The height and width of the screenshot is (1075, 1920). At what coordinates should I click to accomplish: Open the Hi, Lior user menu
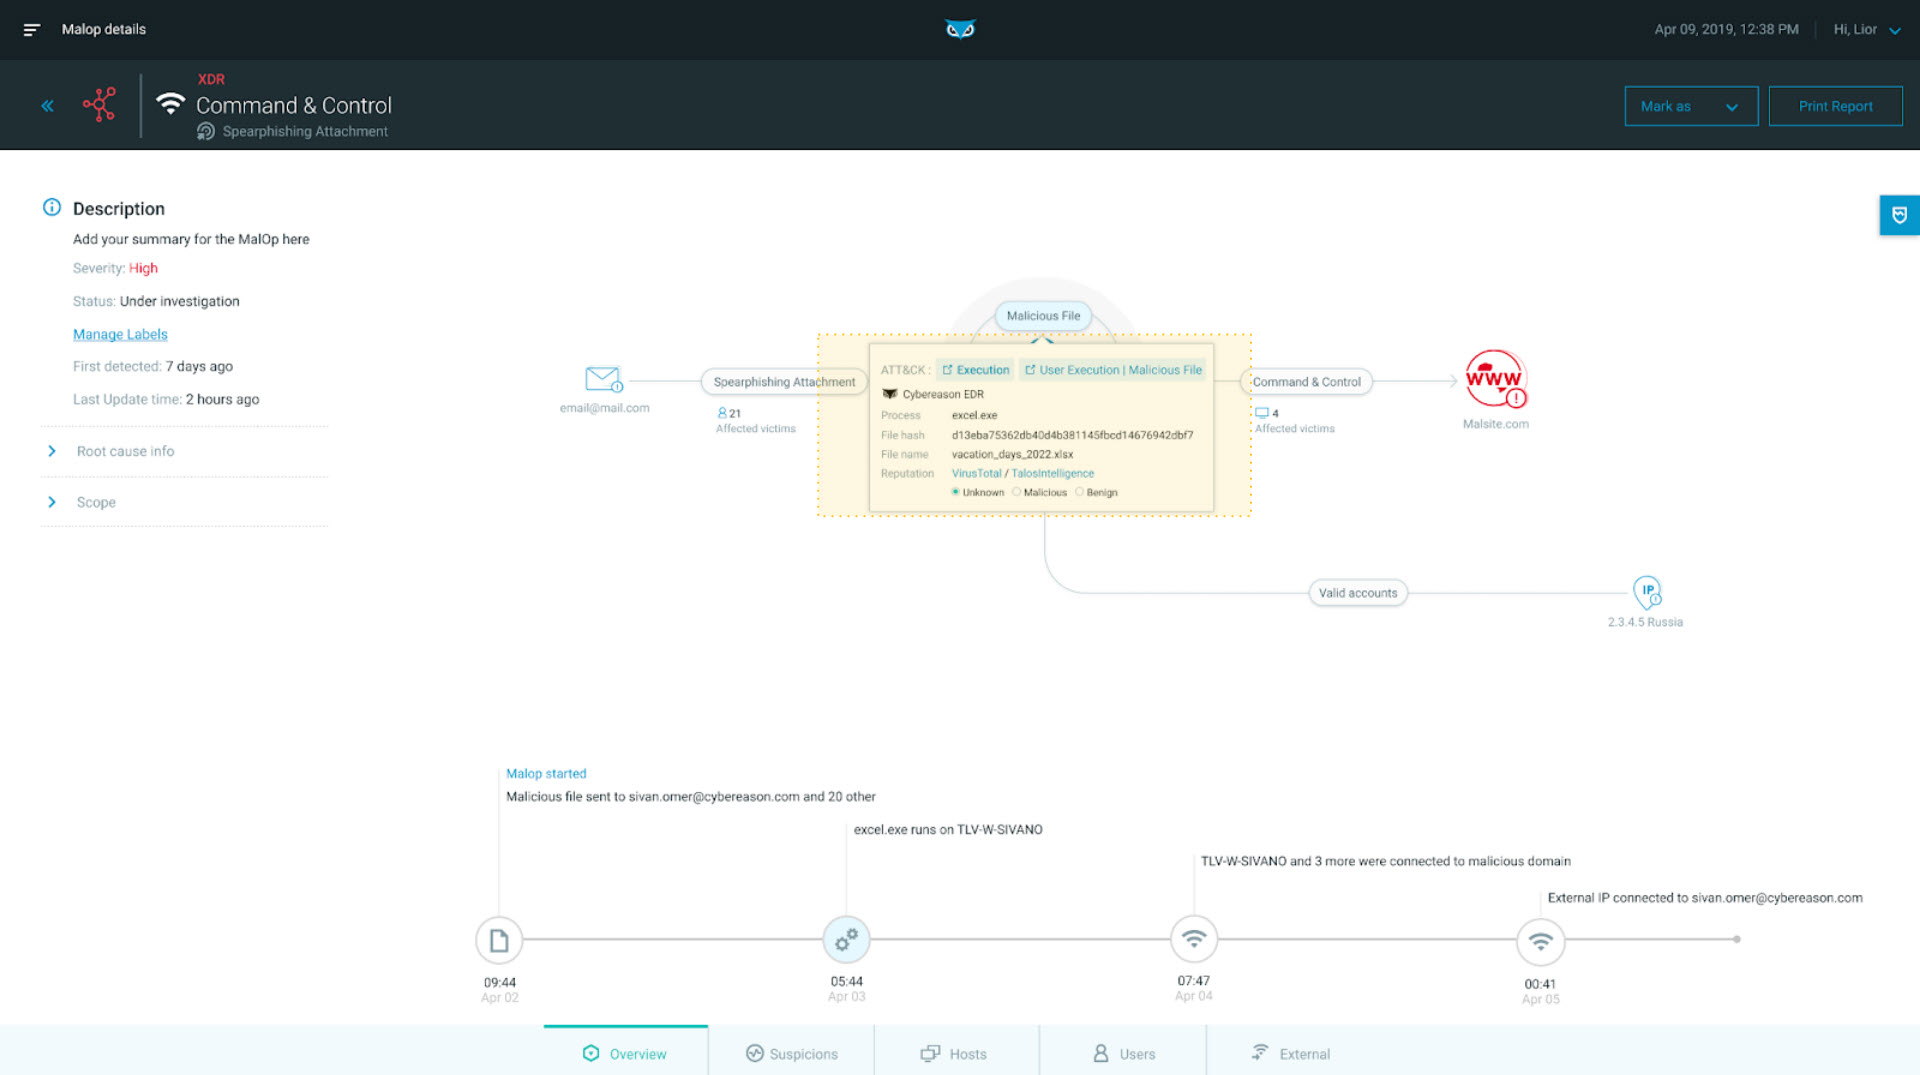tap(1866, 30)
